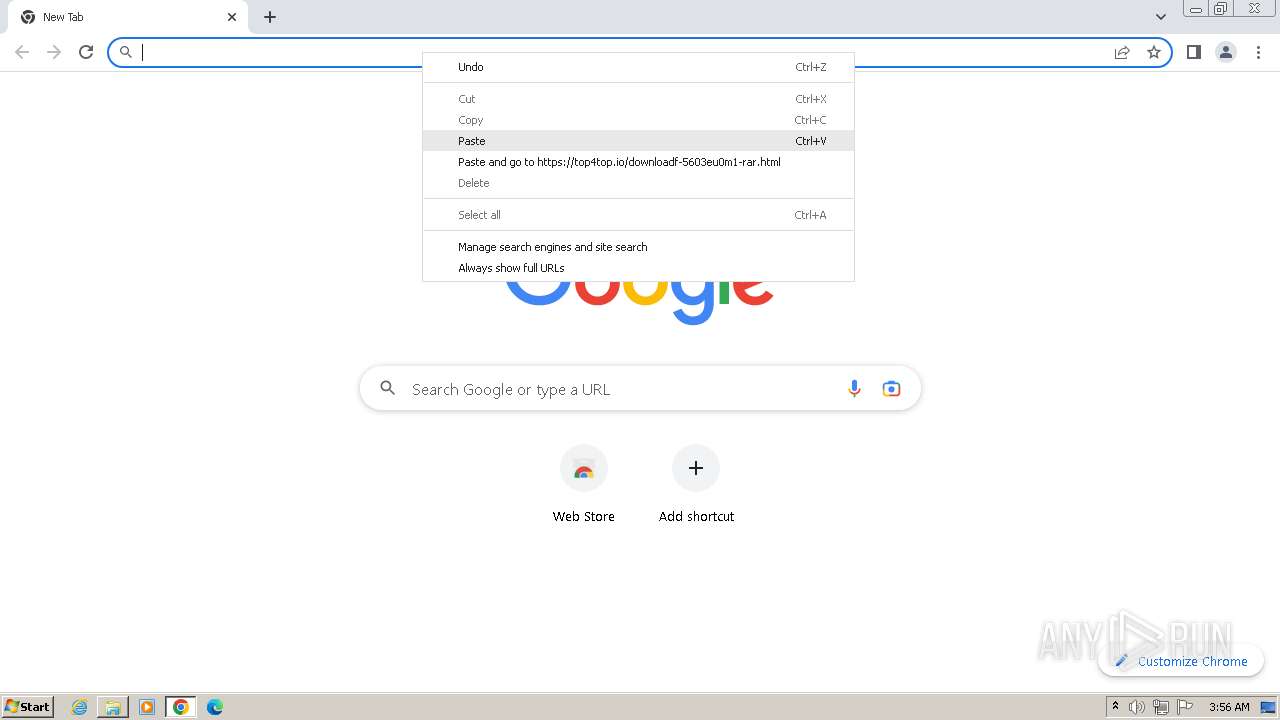Open the network tray icon

click(x=1160, y=707)
